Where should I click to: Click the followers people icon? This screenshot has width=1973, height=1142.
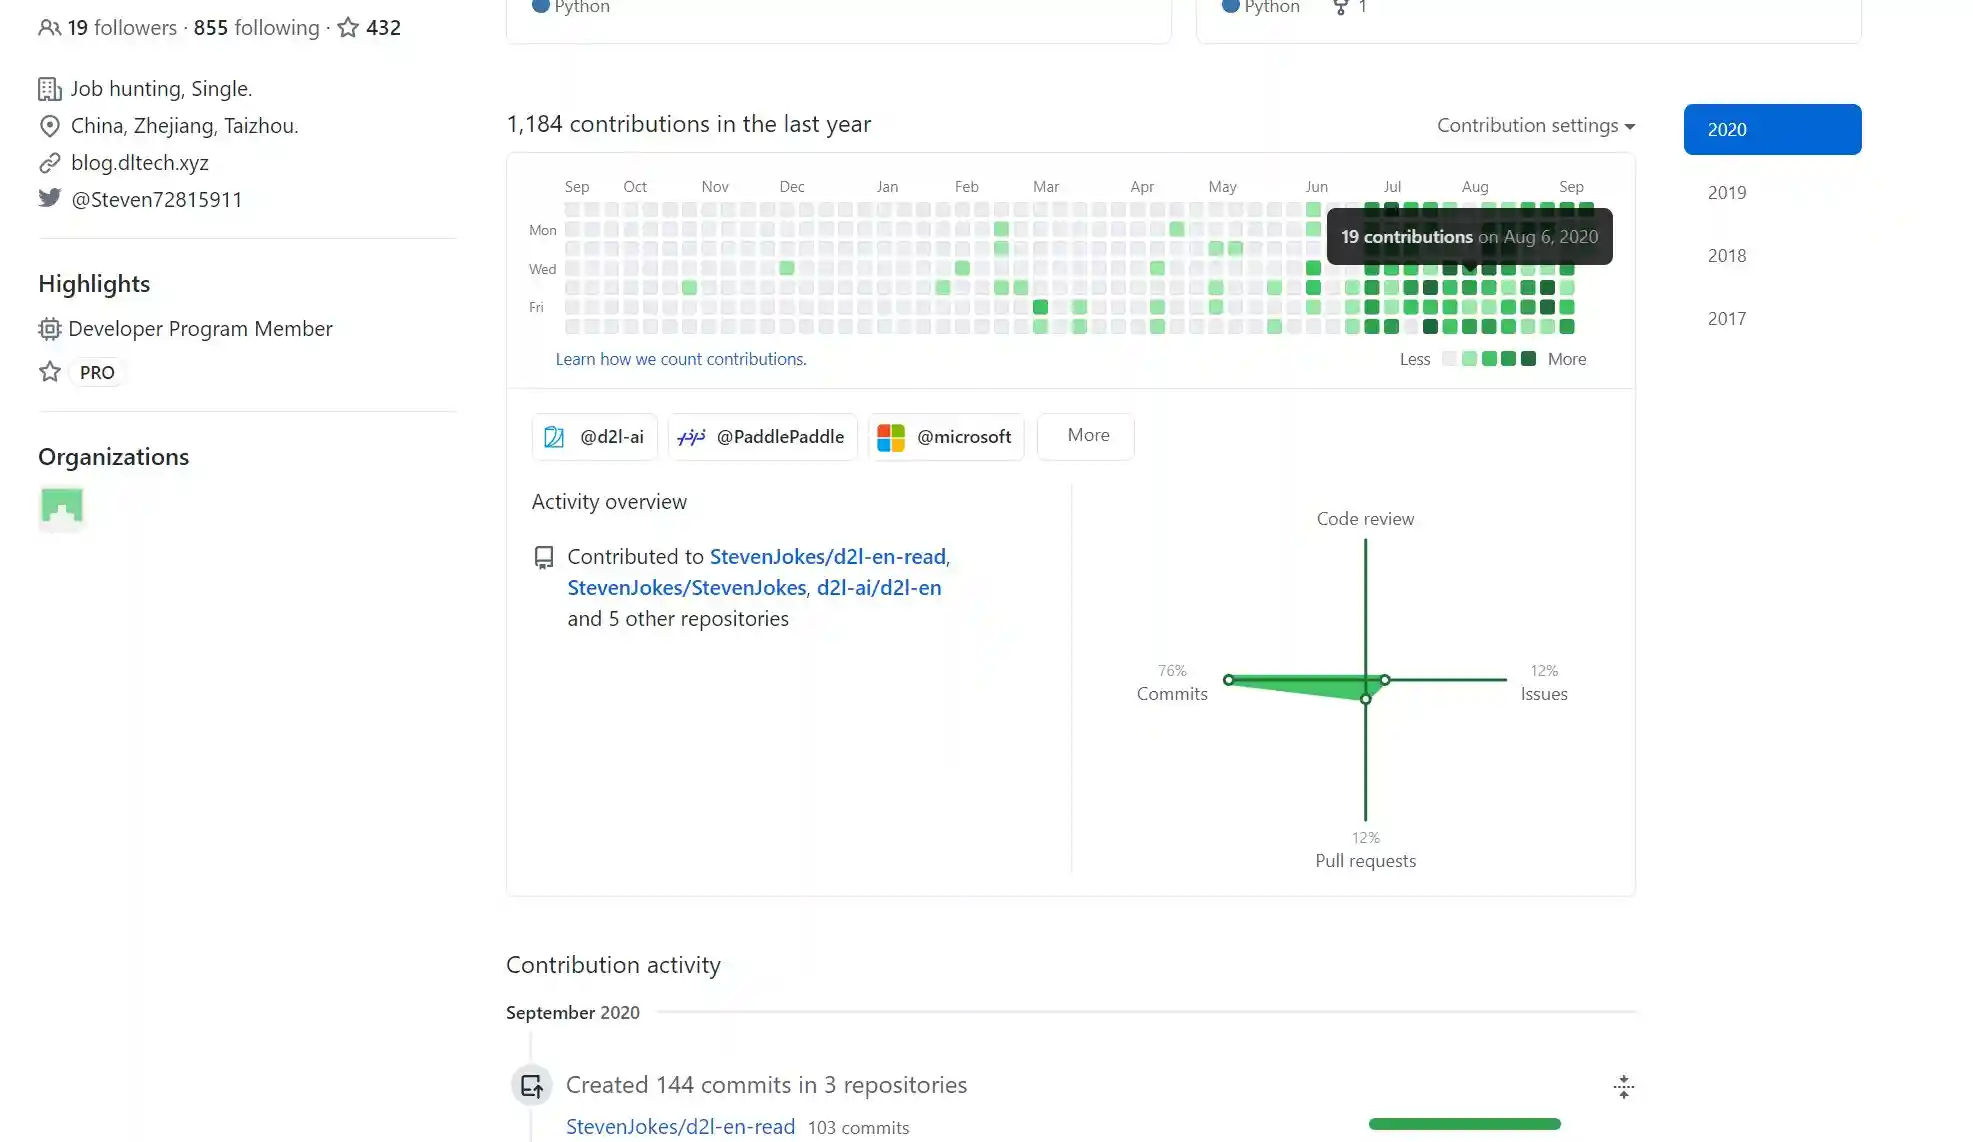49,28
